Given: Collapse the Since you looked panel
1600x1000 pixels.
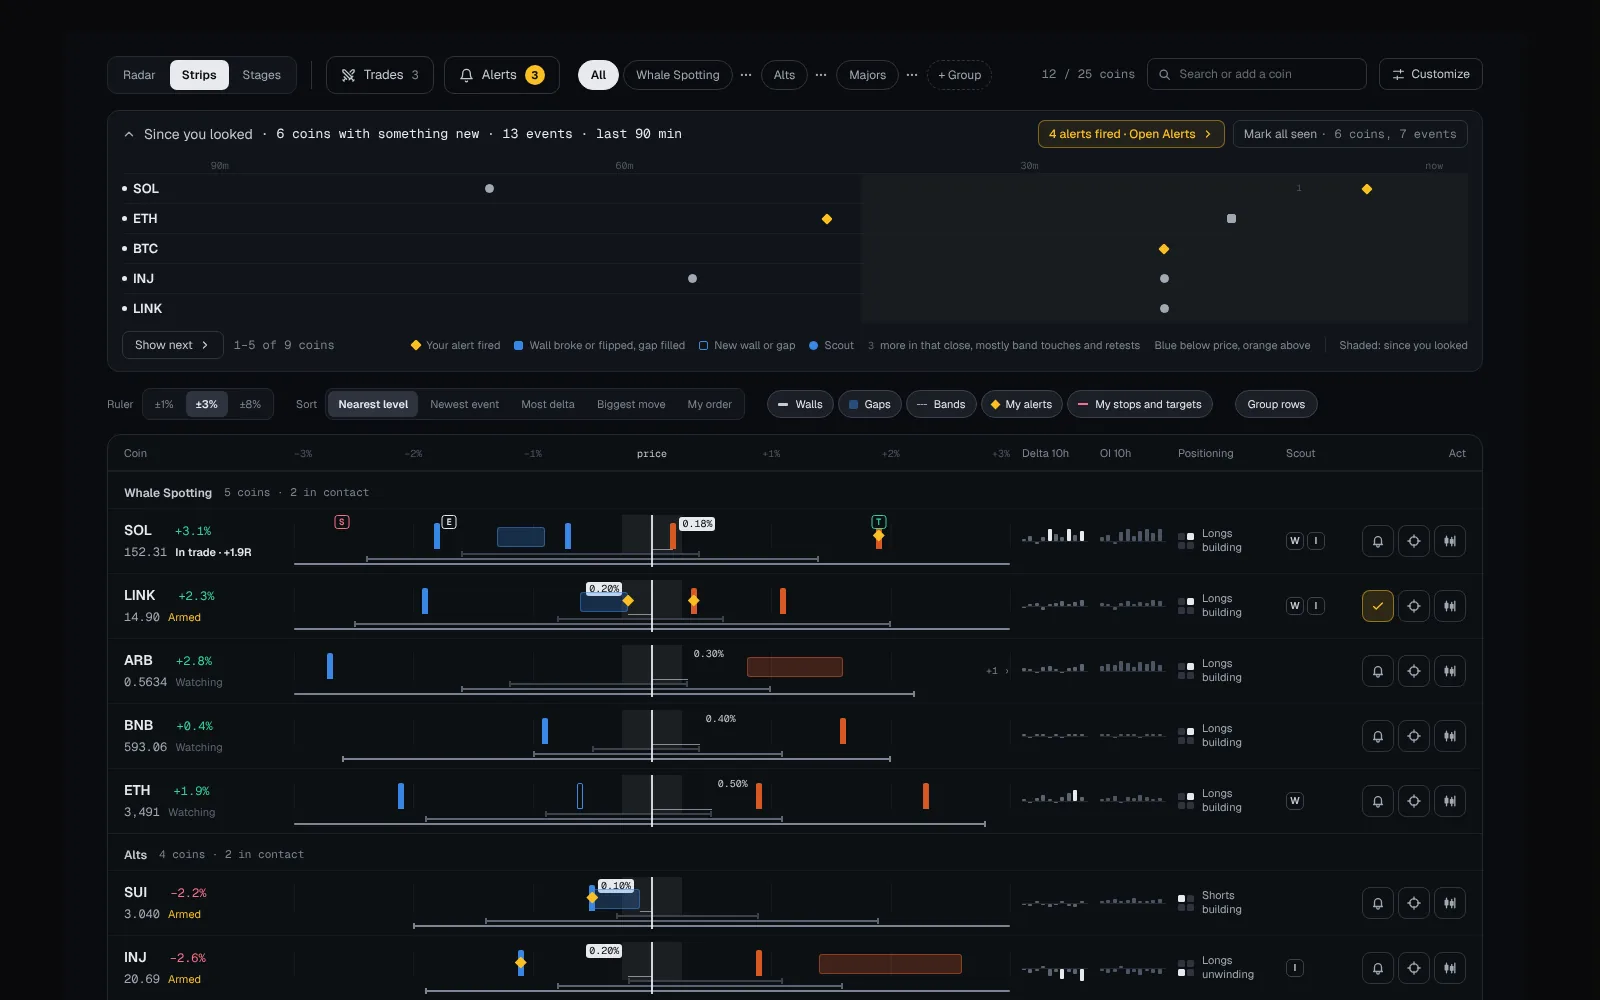Looking at the screenshot, I should pyautogui.click(x=129, y=134).
